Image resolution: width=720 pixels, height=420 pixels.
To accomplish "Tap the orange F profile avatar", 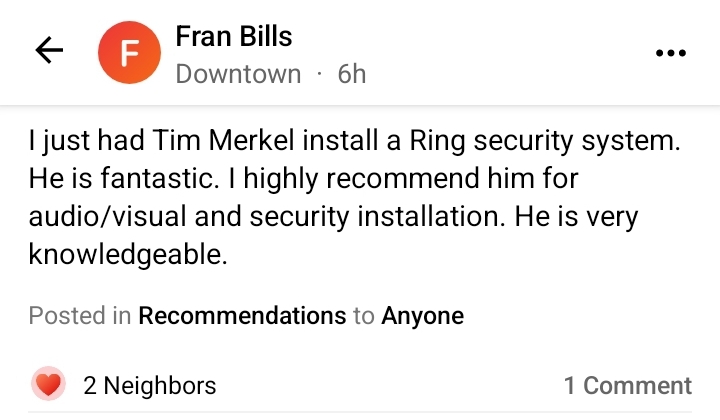I will coord(129,52).
